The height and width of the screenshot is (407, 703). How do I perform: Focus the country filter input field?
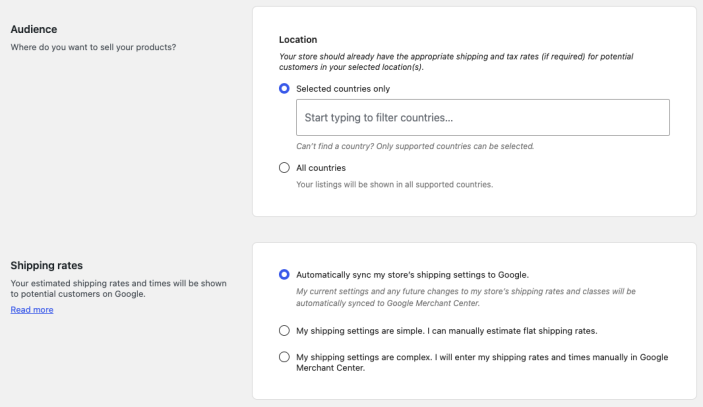click(x=482, y=118)
